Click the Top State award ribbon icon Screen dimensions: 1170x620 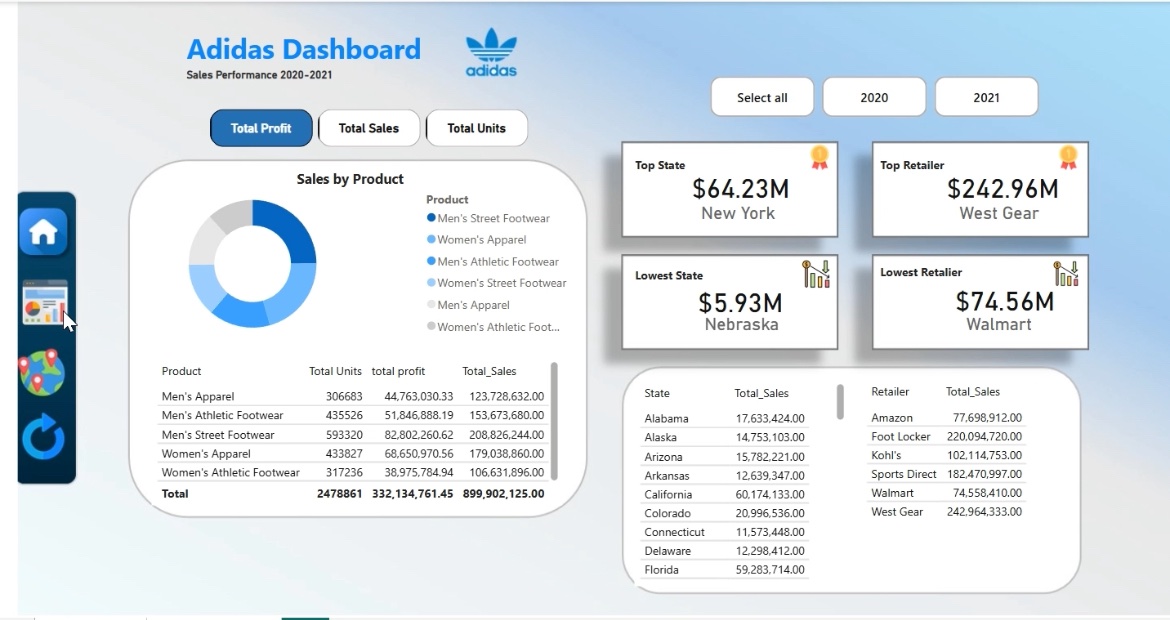(x=819, y=157)
